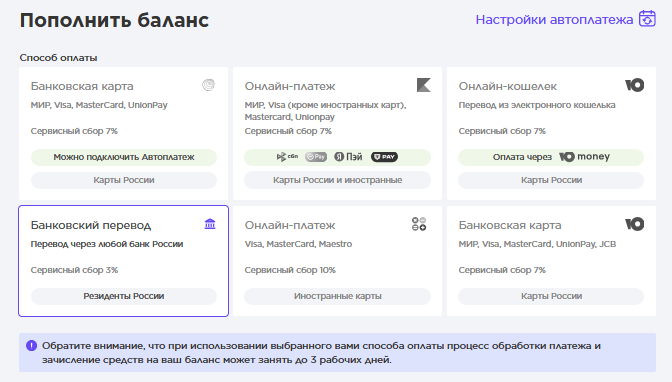672x382 pixels.
Task: Click the text МИР, Visa (кроме иностранных карт)
Action: pyautogui.click(x=325, y=105)
